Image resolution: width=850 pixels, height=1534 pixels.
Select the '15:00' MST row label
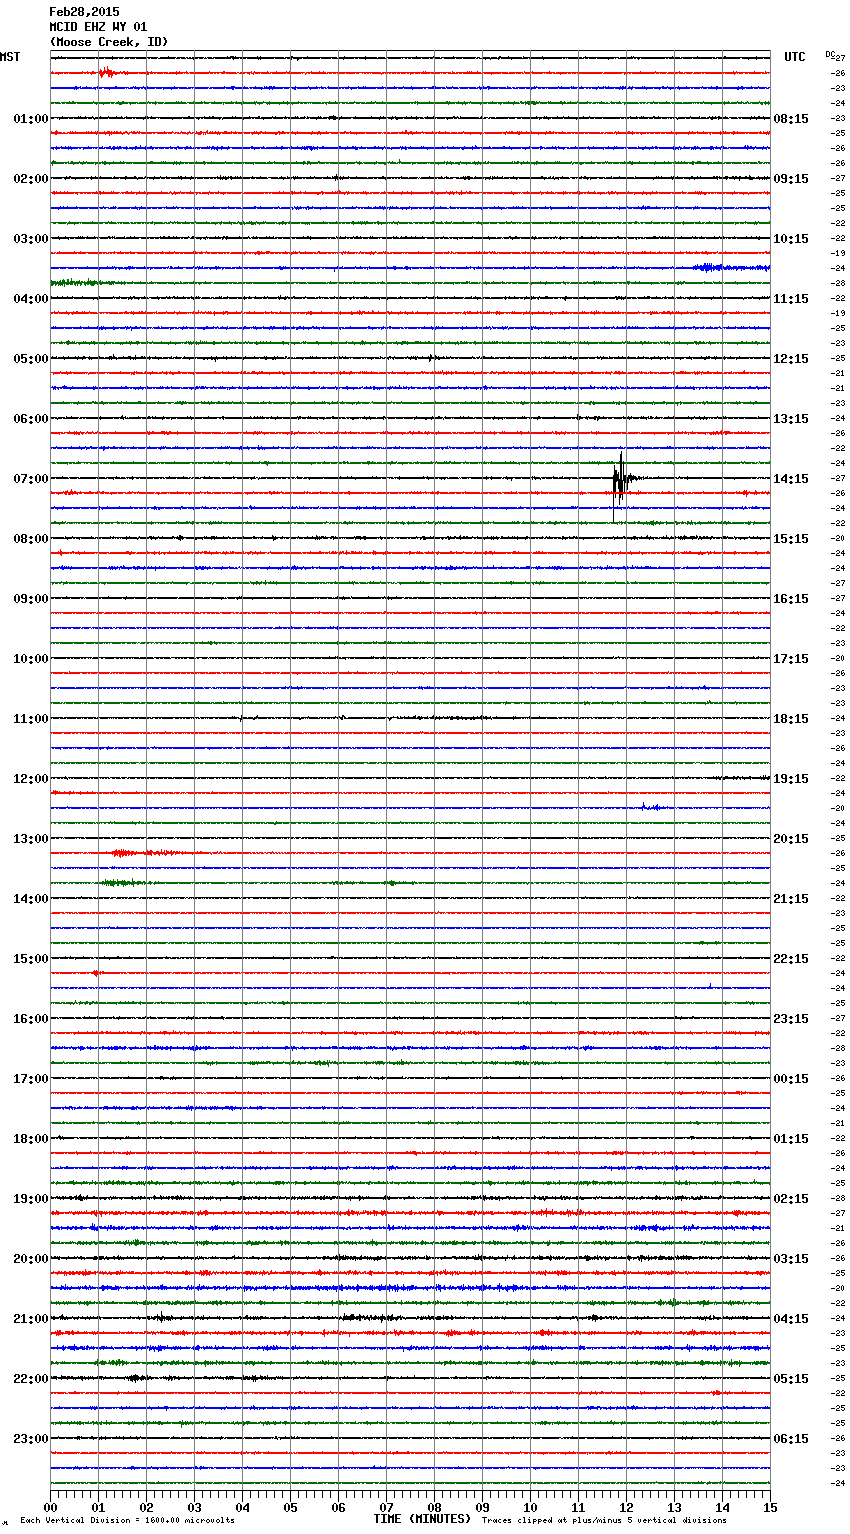pyautogui.click(x=31, y=959)
